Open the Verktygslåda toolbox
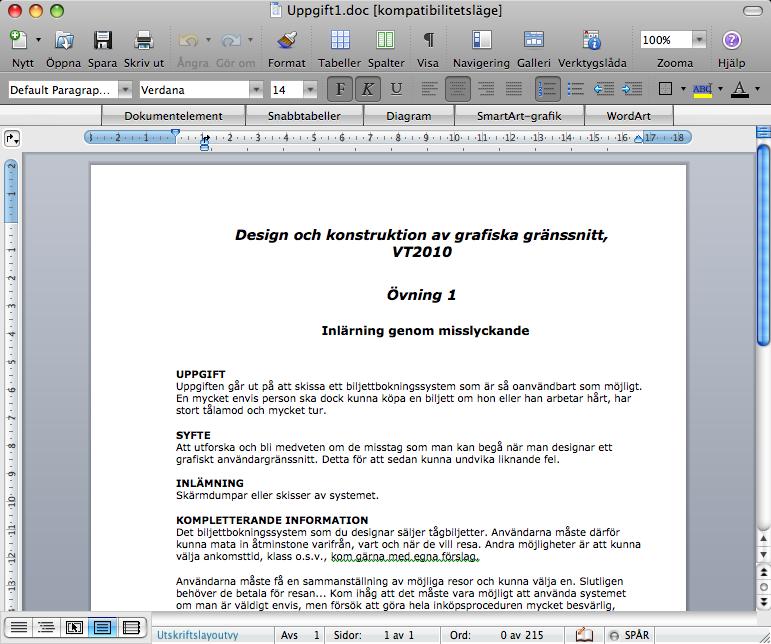 click(592, 40)
